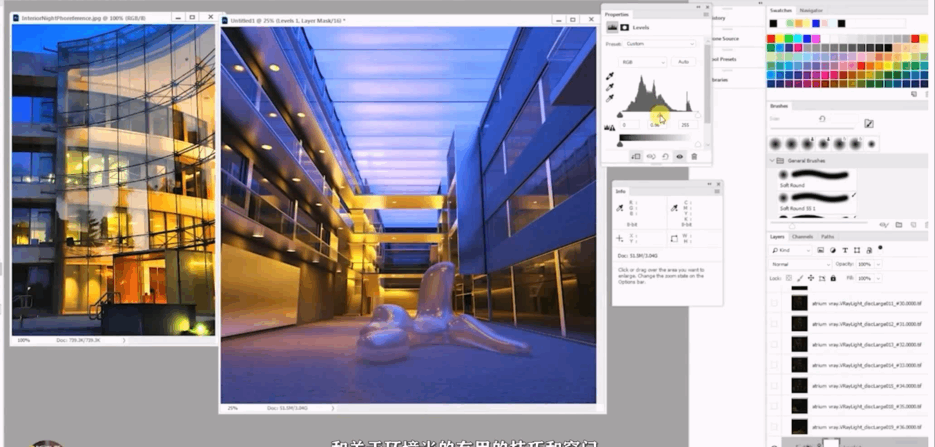Pick the red swatch in Swatches grid
935x447 pixels.
tap(770, 39)
